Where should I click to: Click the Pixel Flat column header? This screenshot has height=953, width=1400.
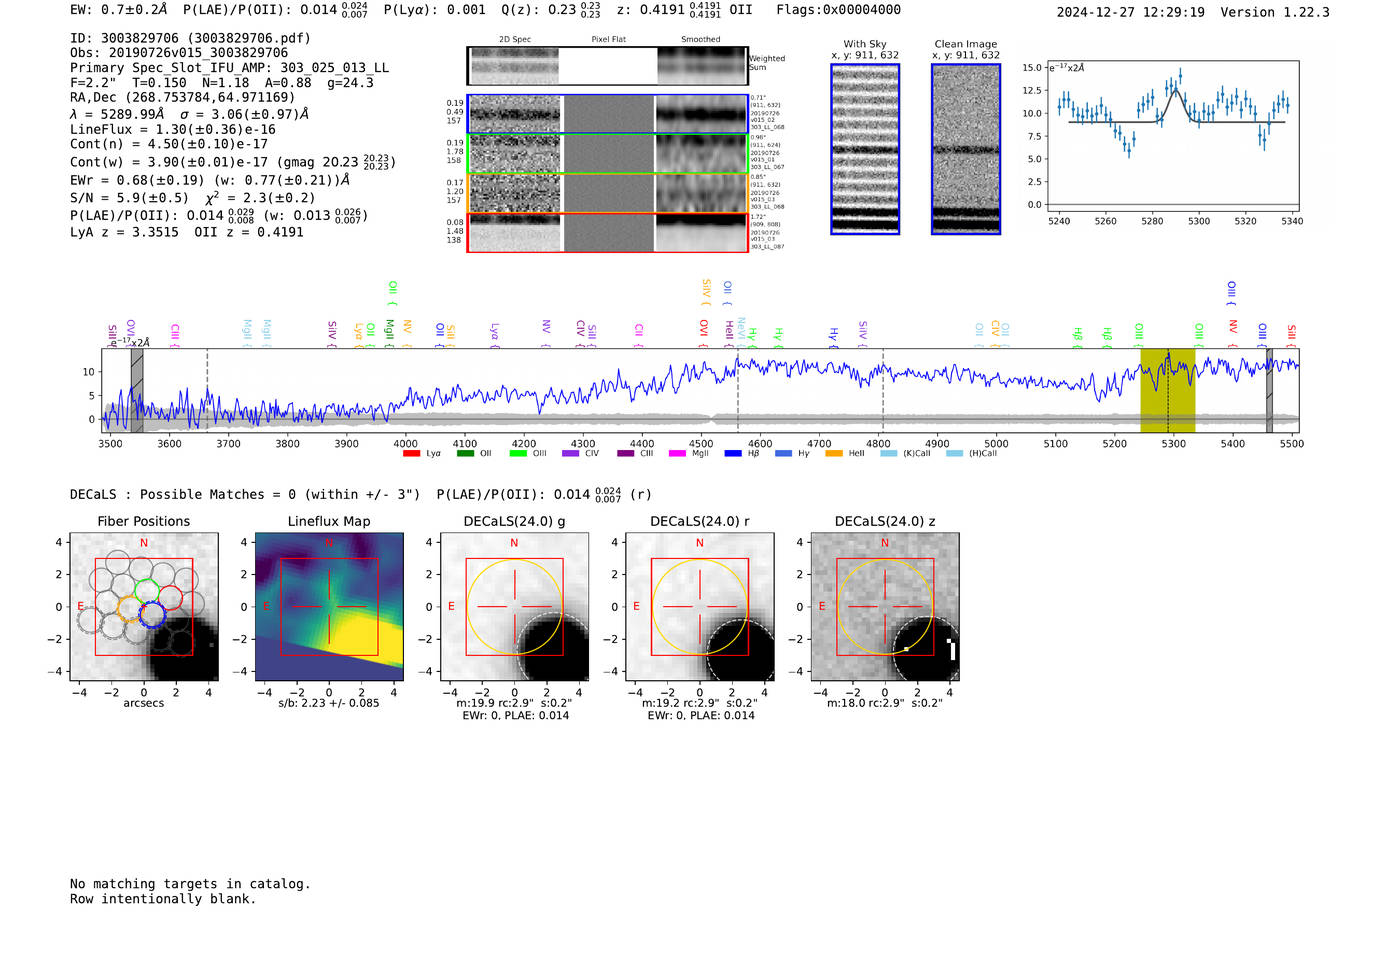tap(608, 39)
